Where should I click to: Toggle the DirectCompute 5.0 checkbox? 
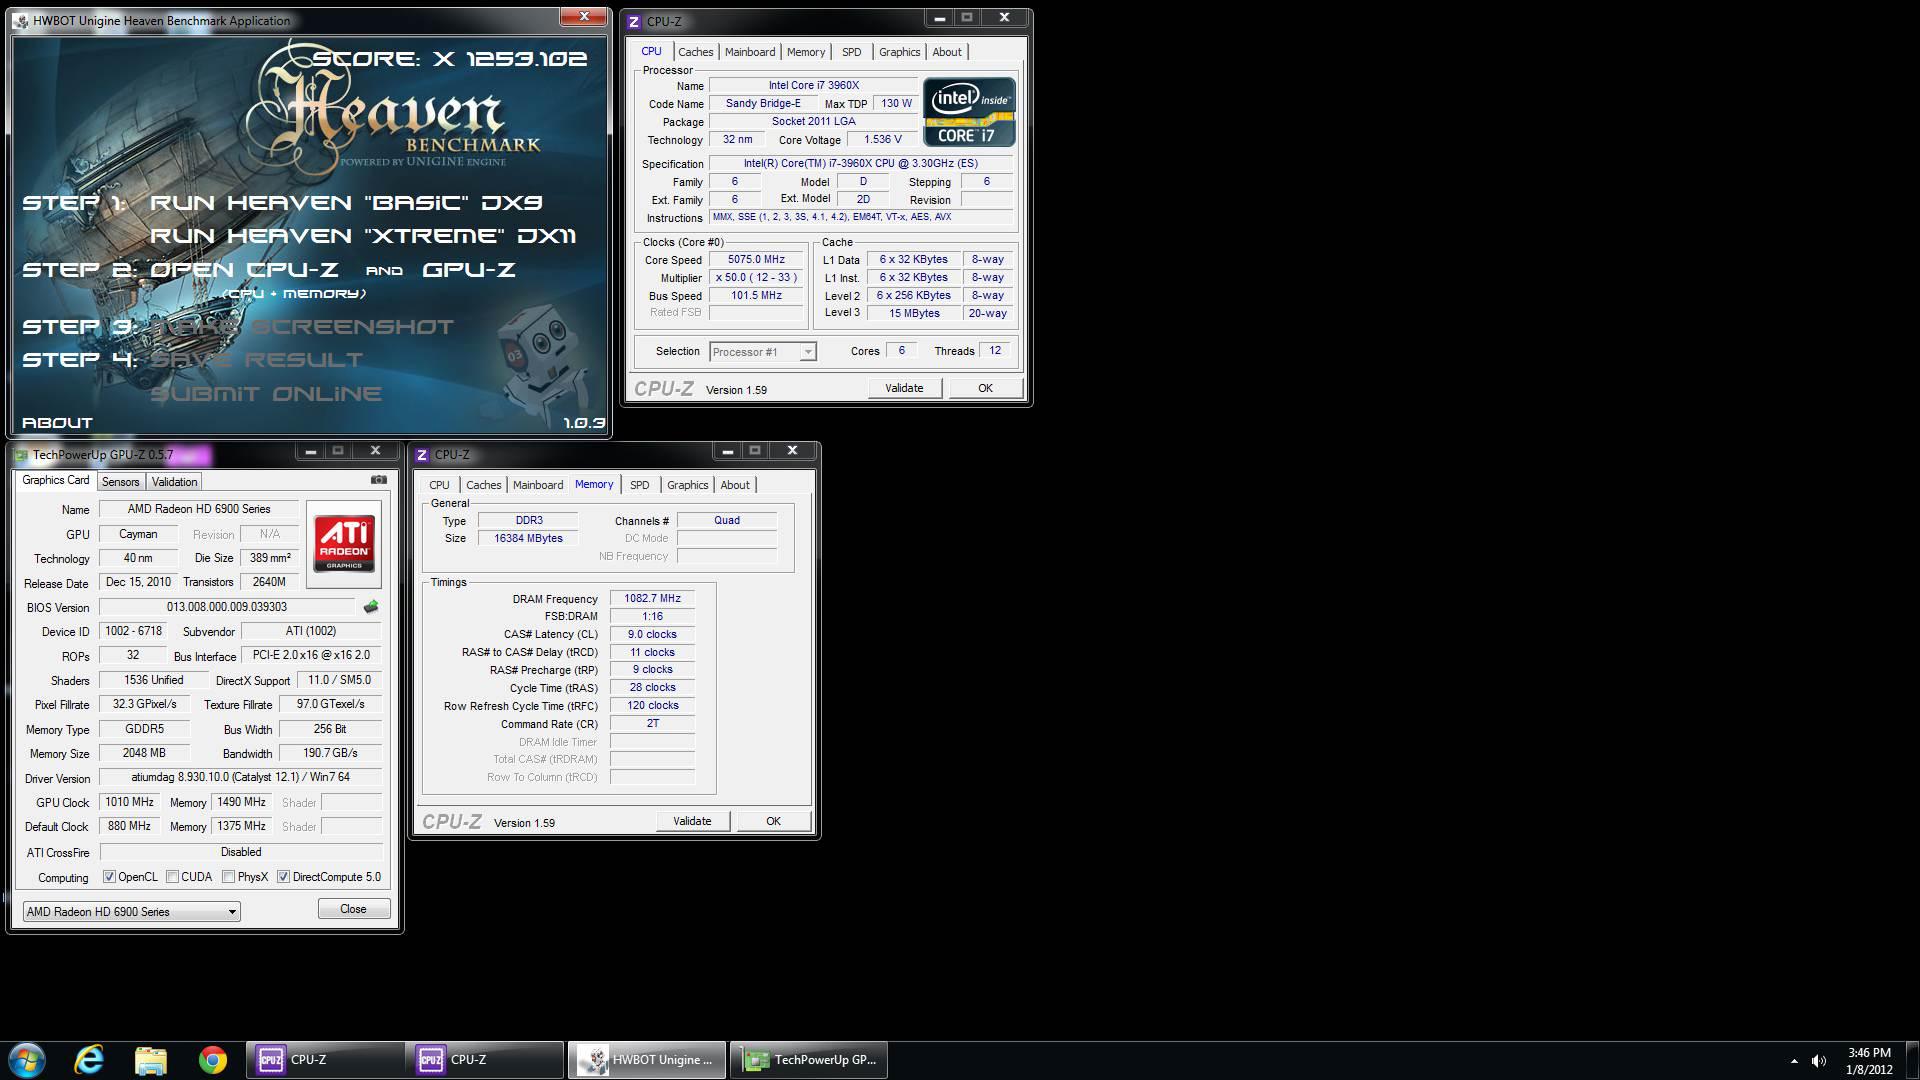coord(283,877)
